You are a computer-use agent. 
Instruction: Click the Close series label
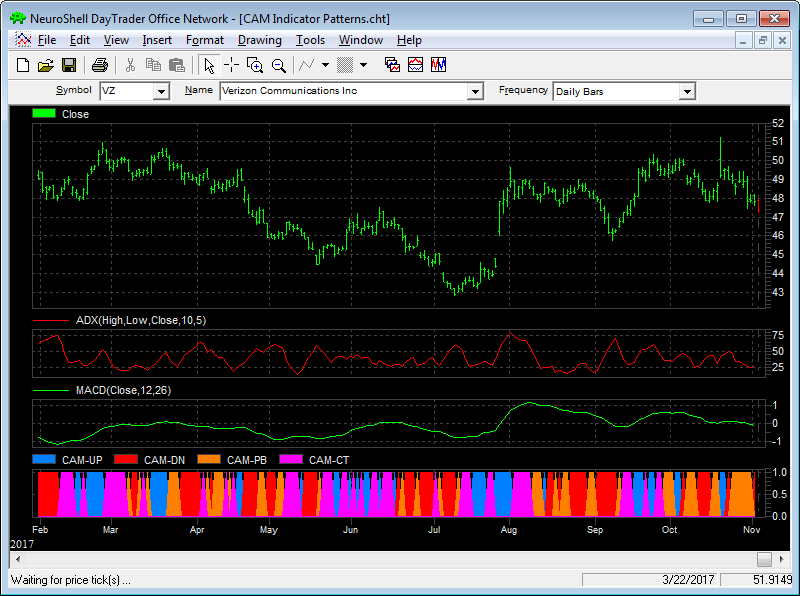tap(76, 114)
